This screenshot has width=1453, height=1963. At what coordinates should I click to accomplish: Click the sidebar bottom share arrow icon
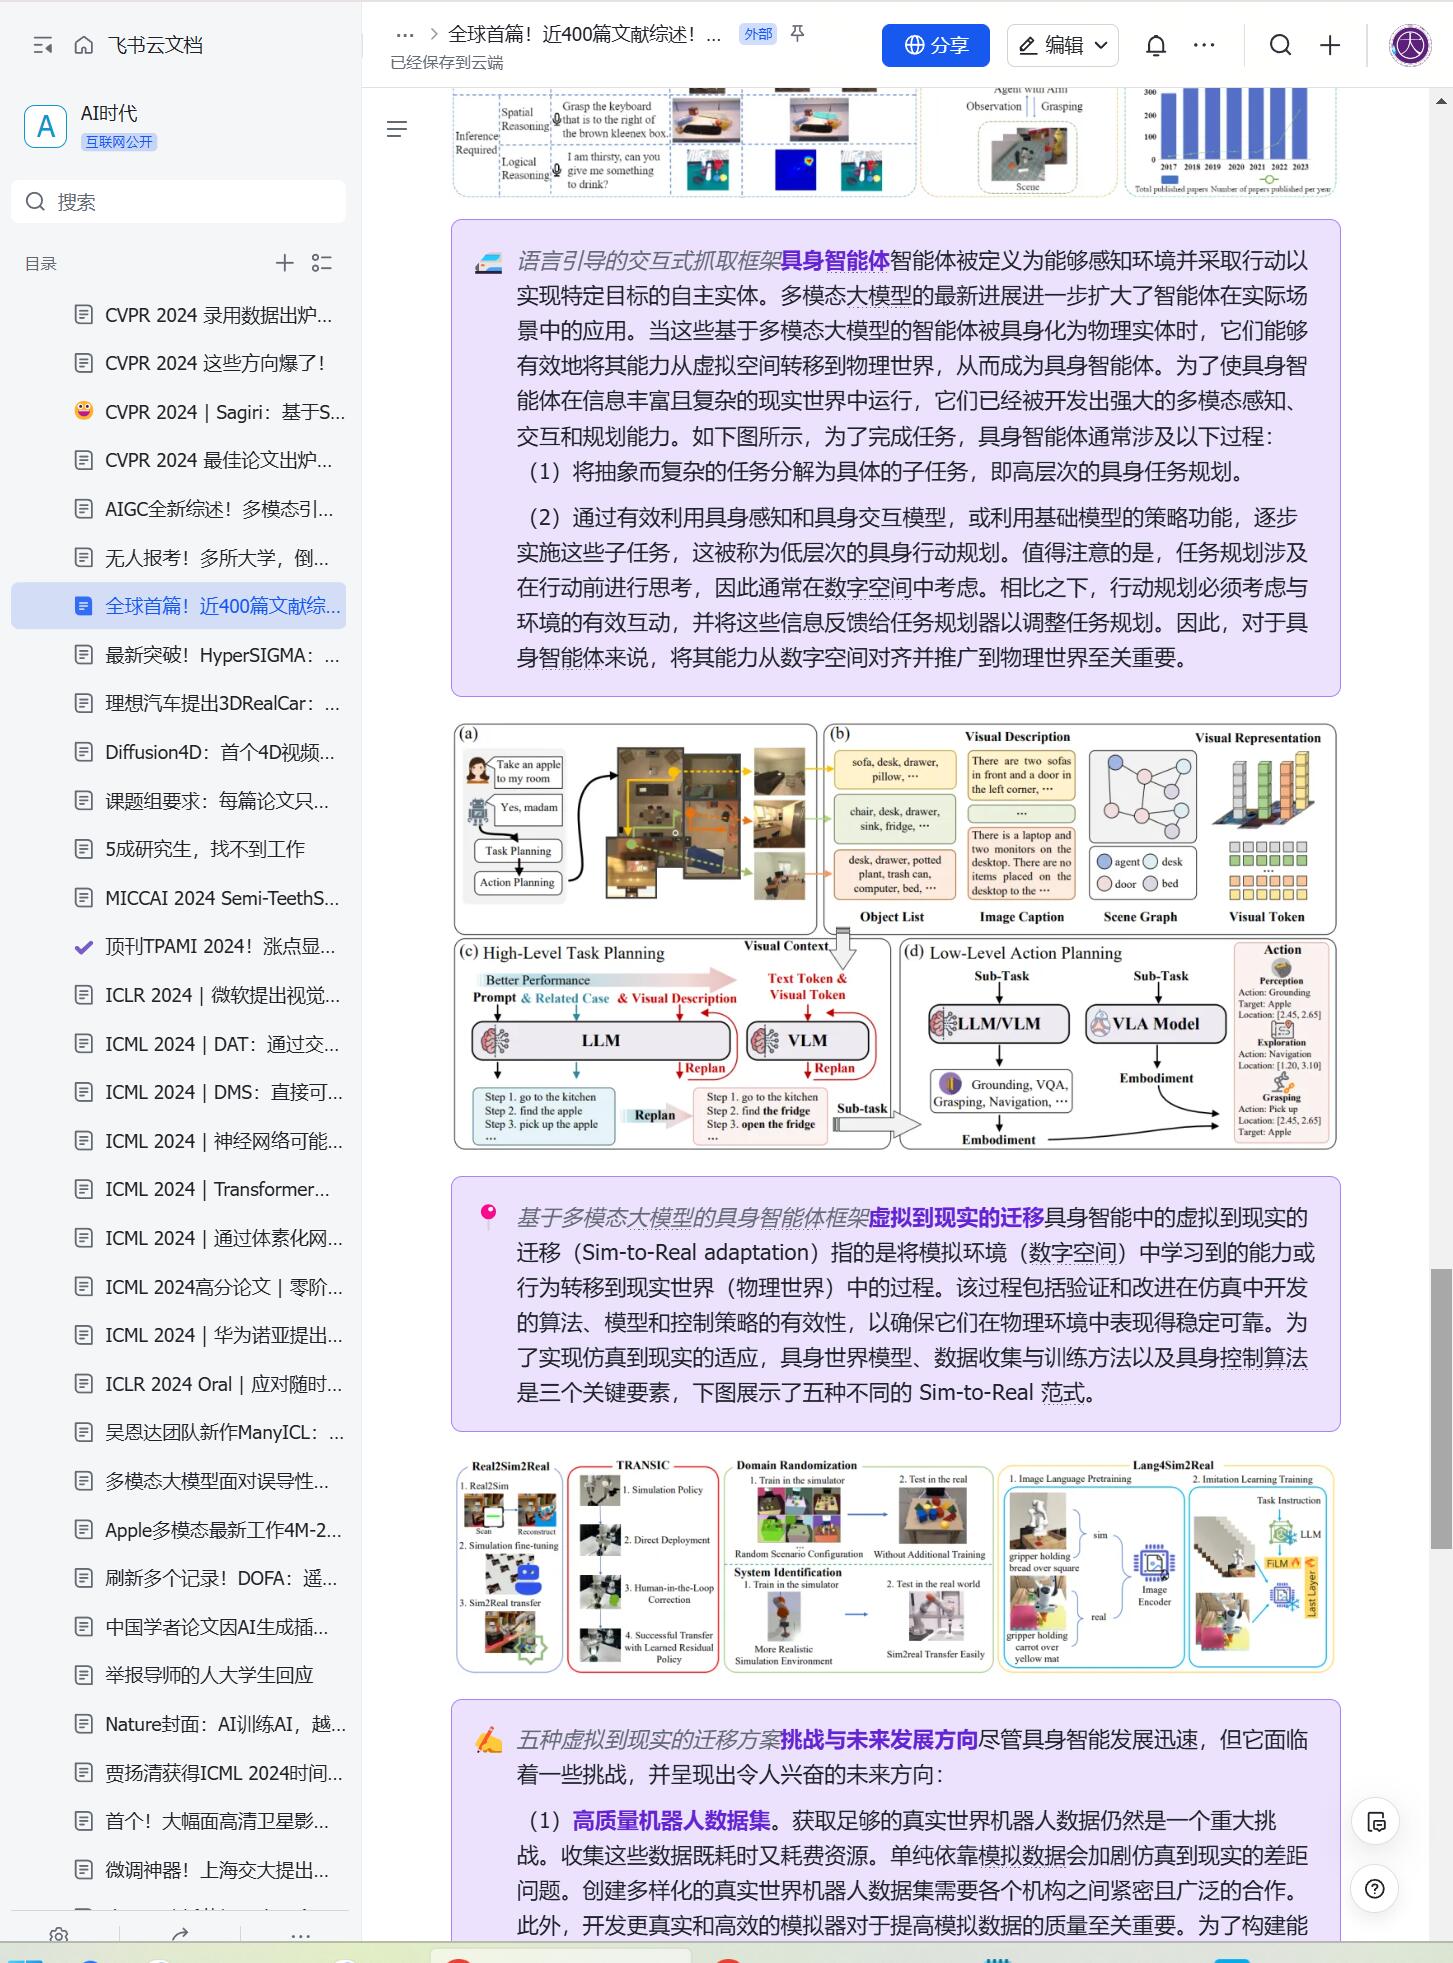(x=180, y=1935)
